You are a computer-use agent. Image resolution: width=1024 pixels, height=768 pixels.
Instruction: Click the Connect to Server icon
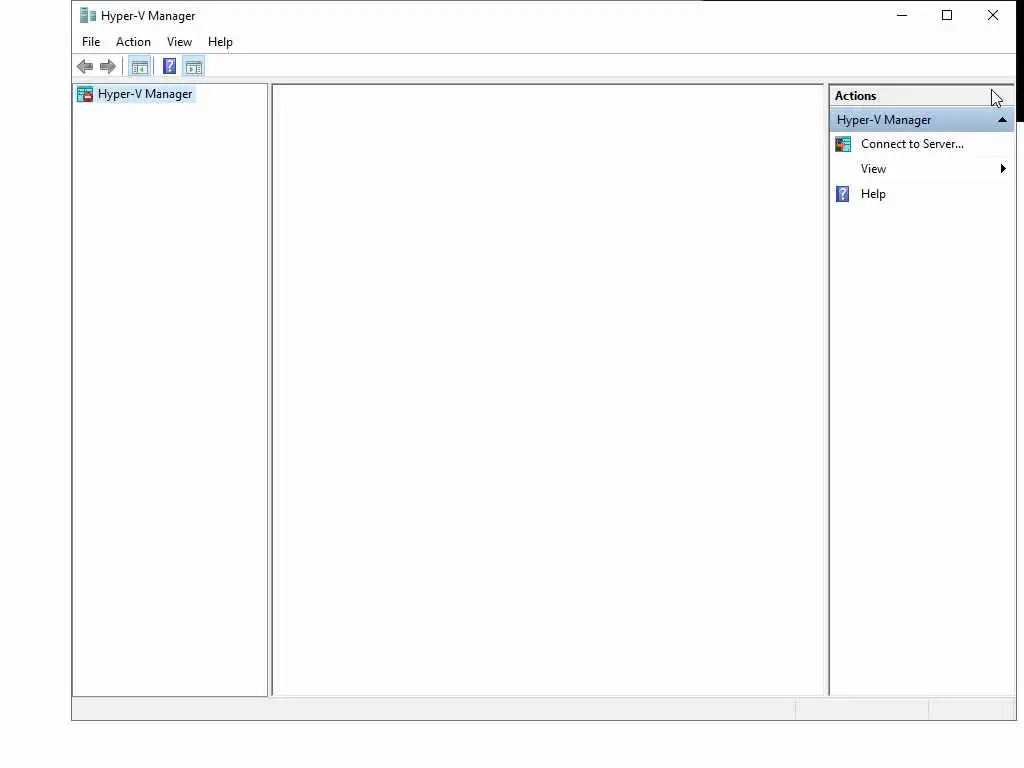[843, 144]
